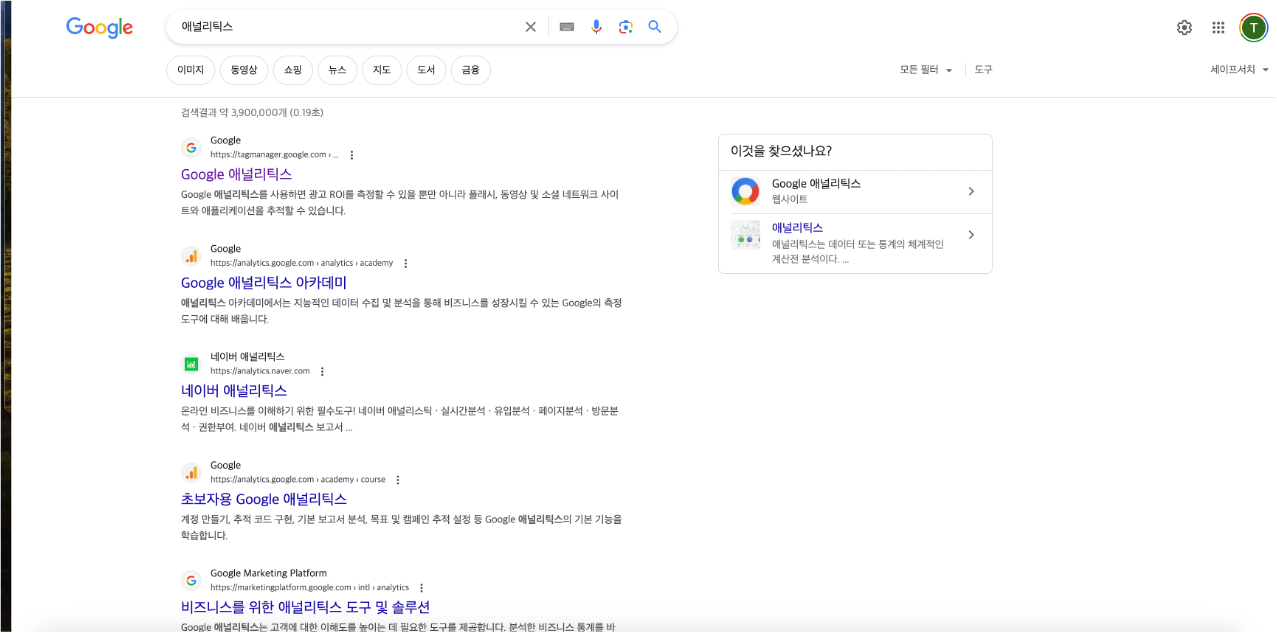Start voice search with the microphone icon
The width and height of the screenshot is (1277, 633).
[597, 27]
